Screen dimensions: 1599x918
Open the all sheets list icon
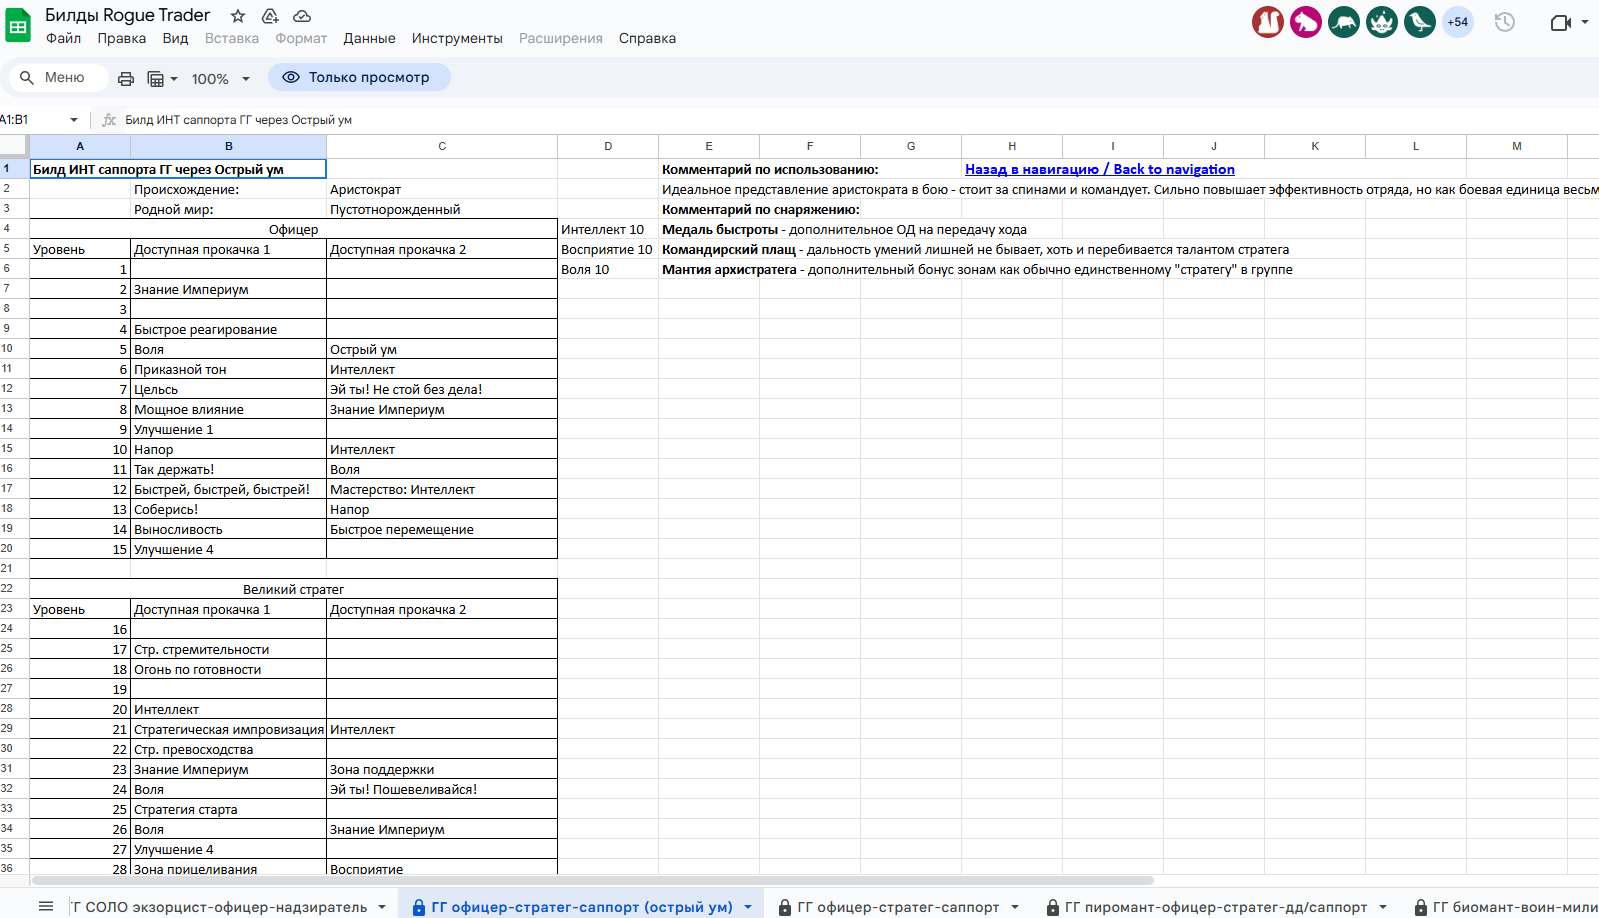tap(46, 906)
